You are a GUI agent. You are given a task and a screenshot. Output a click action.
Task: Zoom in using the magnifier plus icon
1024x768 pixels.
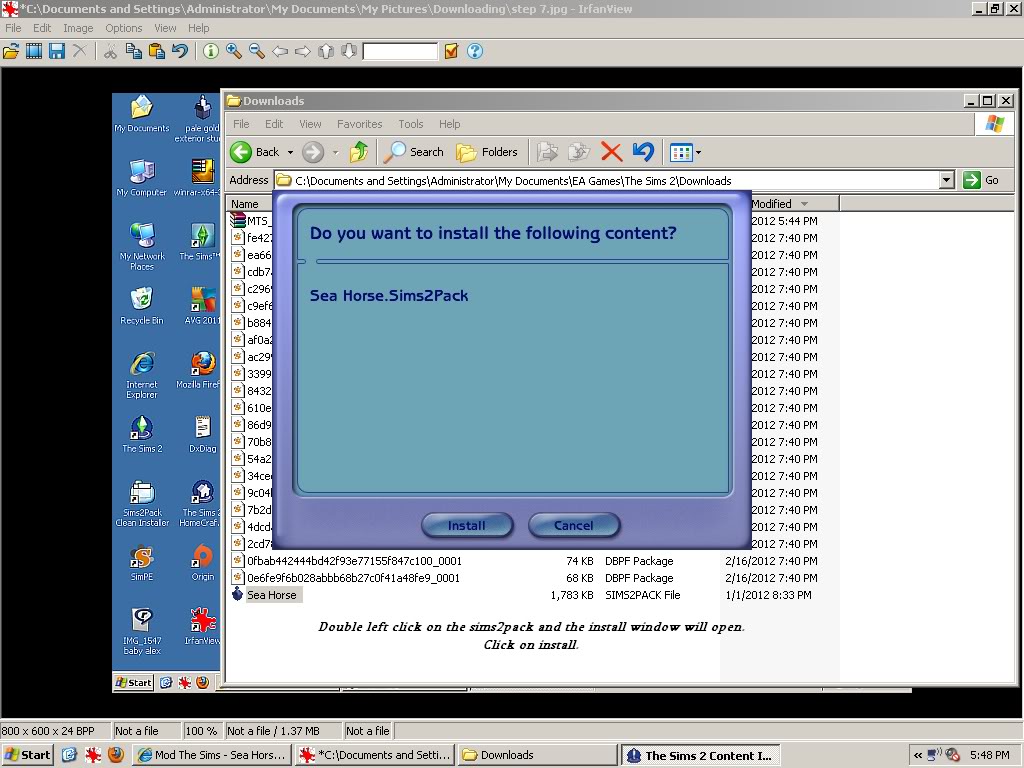coord(234,51)
